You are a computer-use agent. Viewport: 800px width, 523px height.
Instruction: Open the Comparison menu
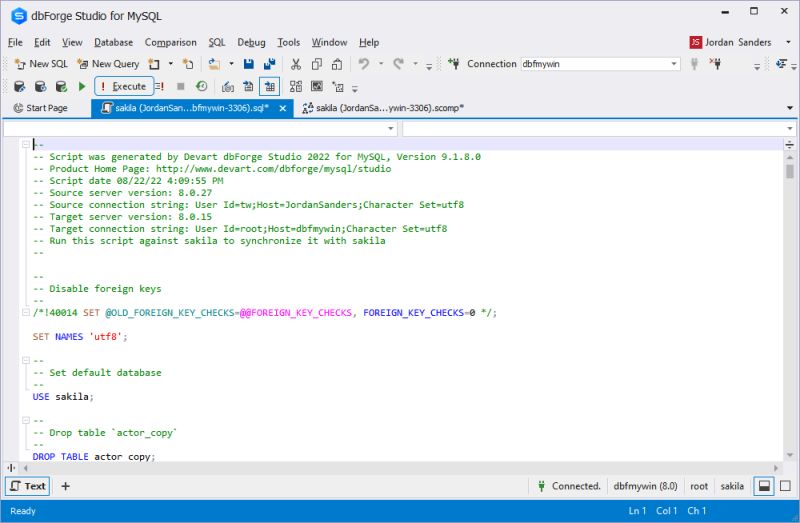(x=170, y=42)
